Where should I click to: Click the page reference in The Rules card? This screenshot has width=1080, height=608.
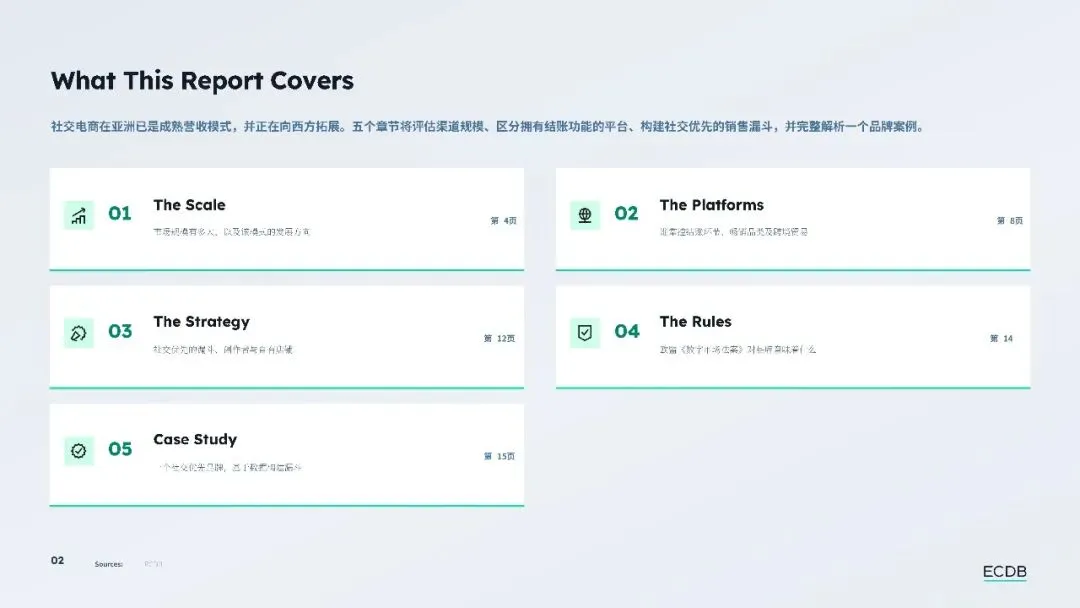[x=1001, y=339]
